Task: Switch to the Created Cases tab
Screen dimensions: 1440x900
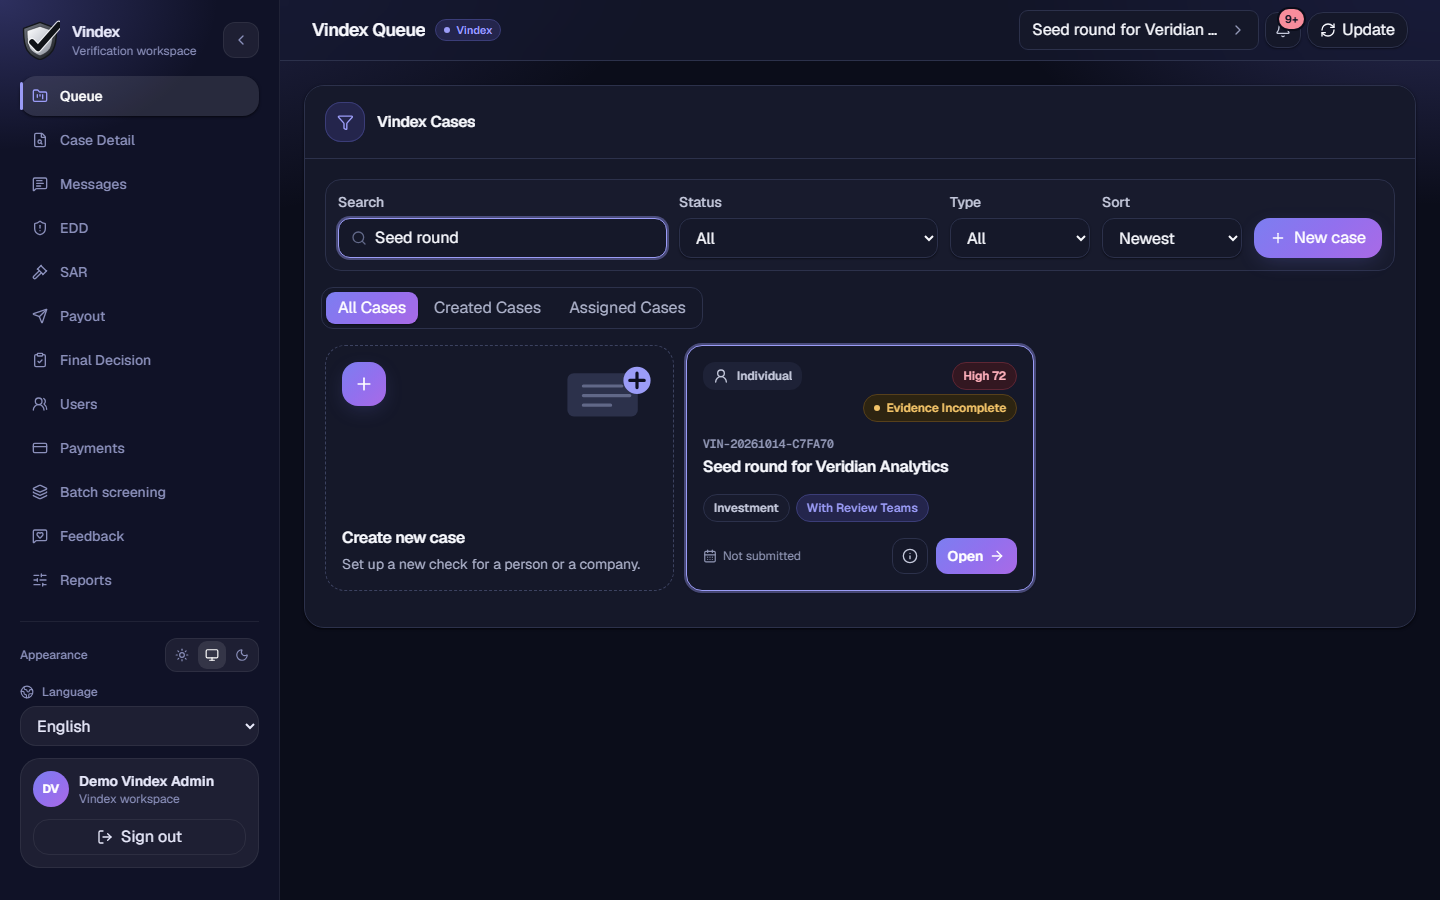Action: click(x=487, y=308)
